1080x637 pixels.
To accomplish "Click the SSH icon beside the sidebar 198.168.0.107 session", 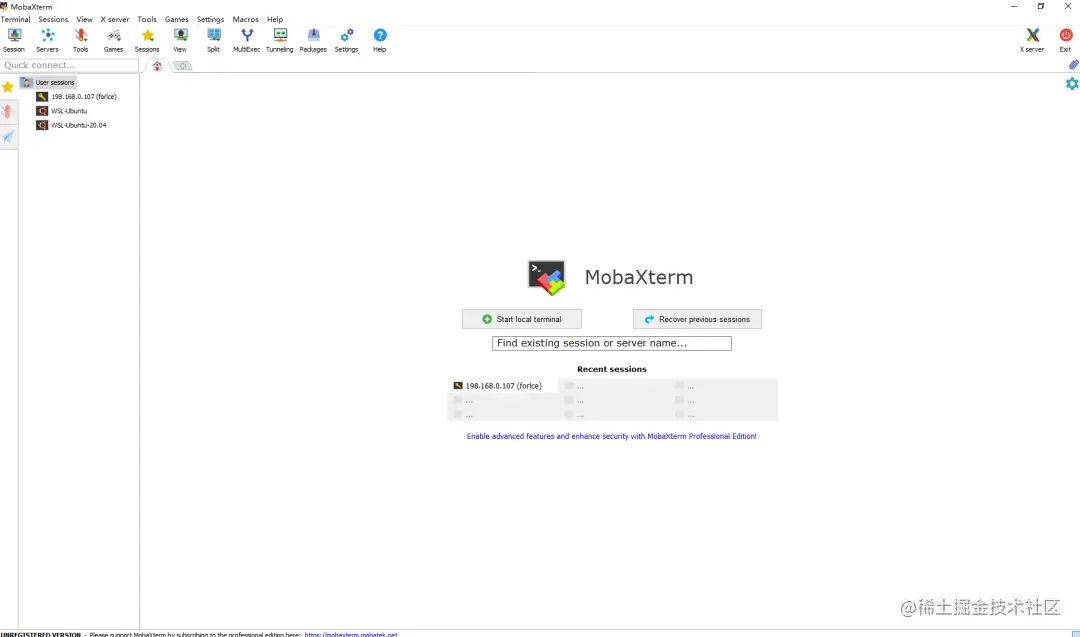I will 42,96.
